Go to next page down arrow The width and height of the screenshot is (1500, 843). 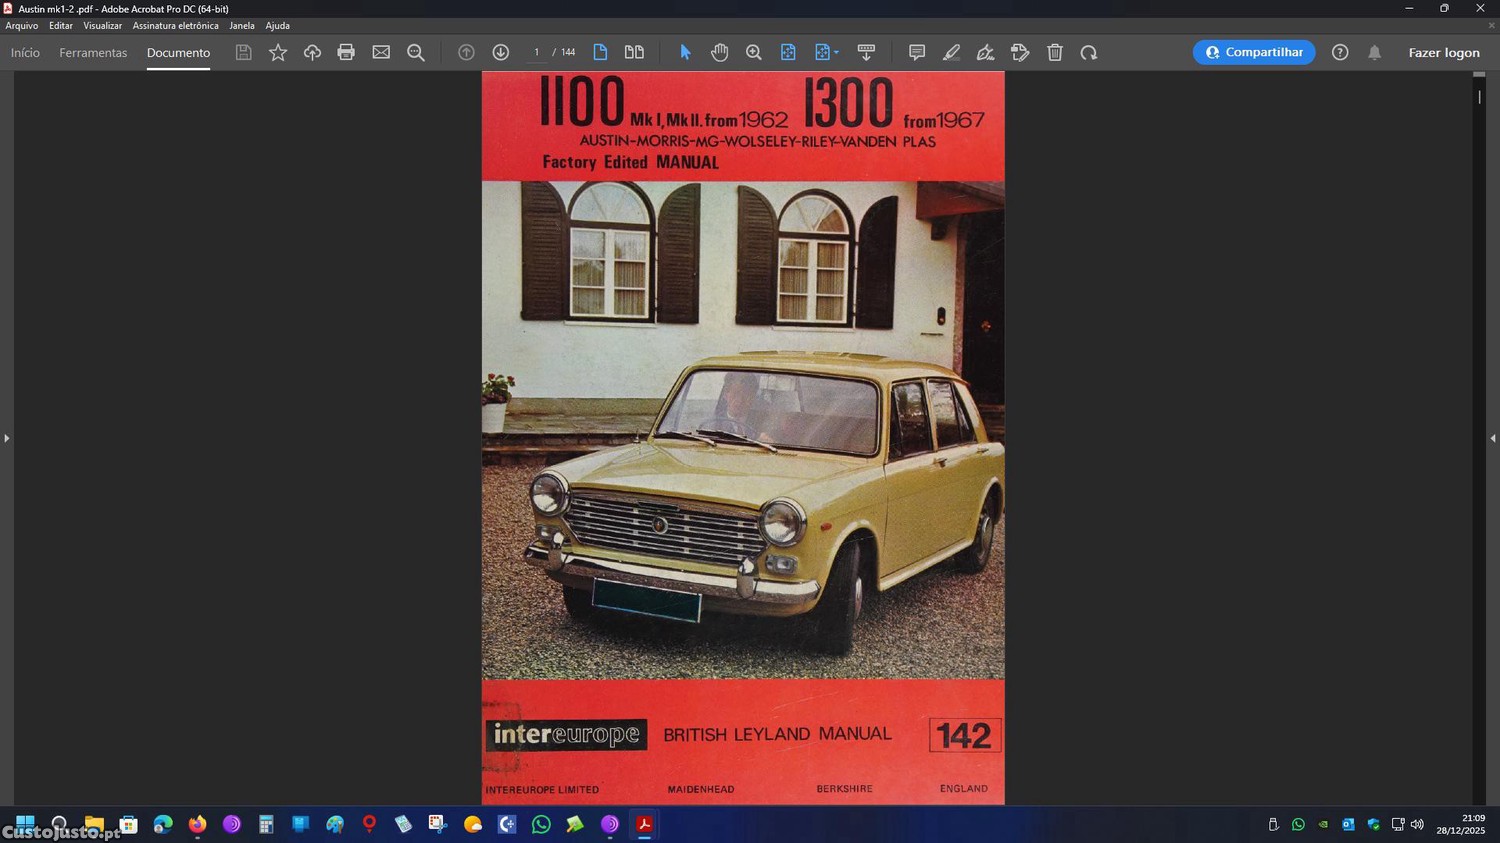(501, 53)
